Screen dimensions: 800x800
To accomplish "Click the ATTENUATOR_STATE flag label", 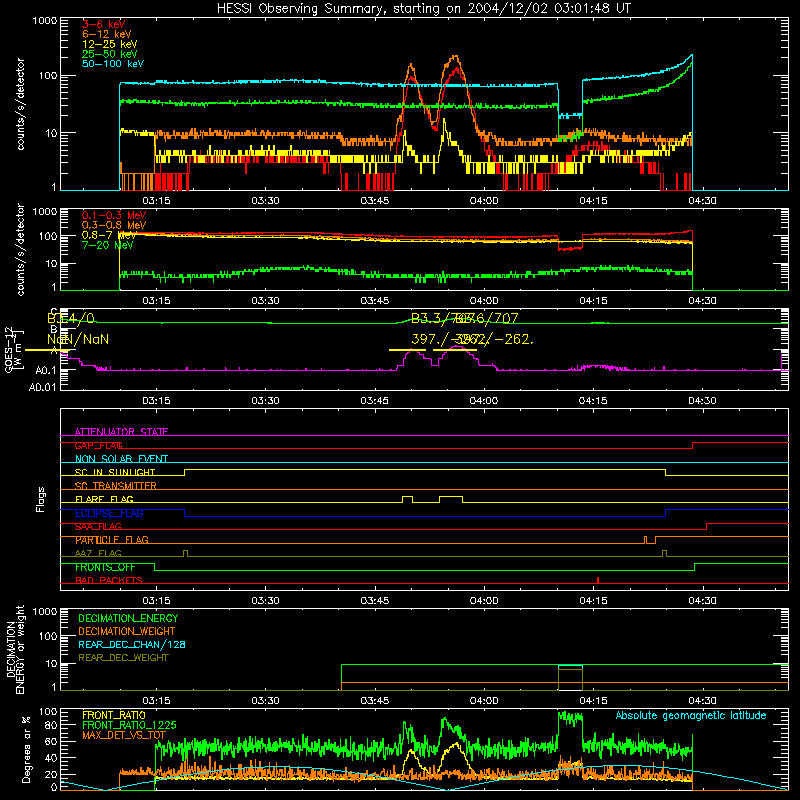I will point(121,432).
